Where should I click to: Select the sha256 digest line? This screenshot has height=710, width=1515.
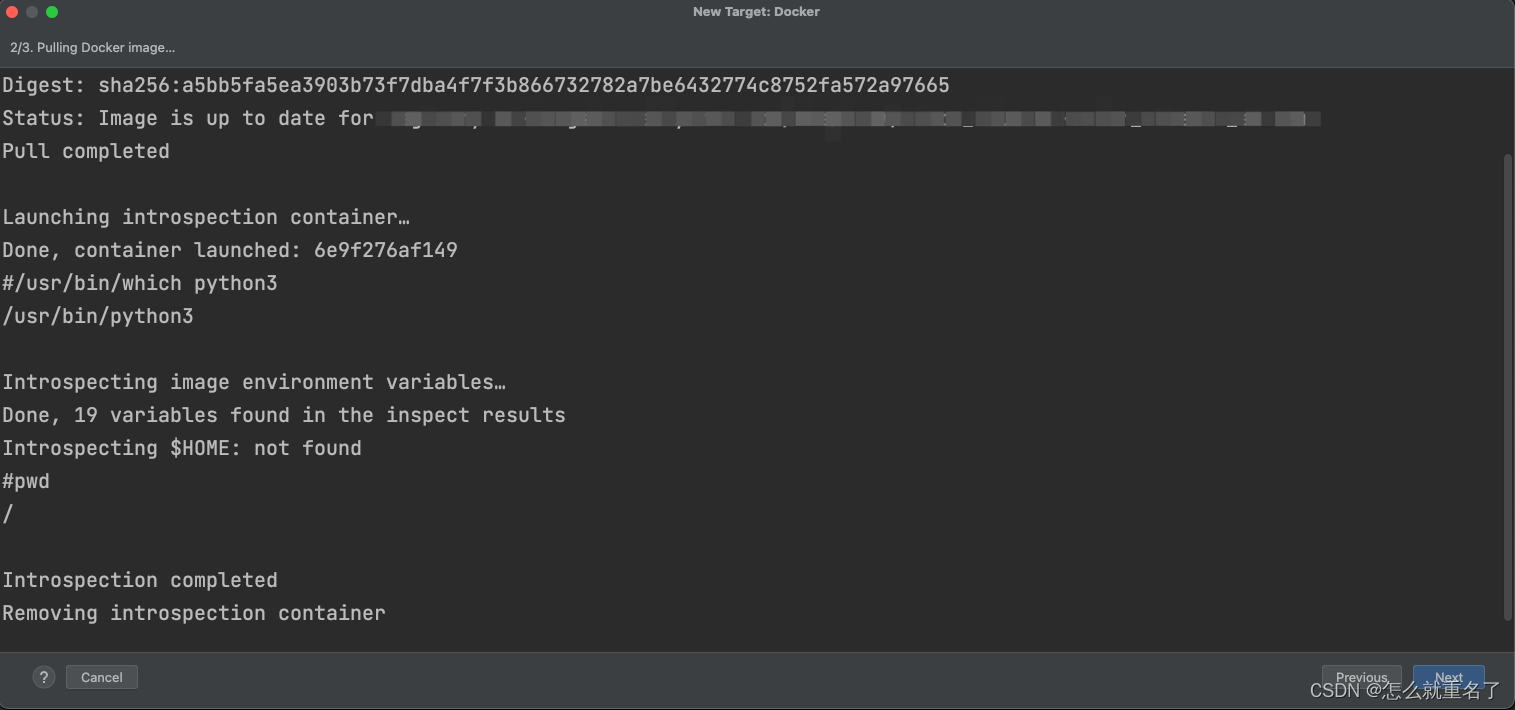(477, 85)
